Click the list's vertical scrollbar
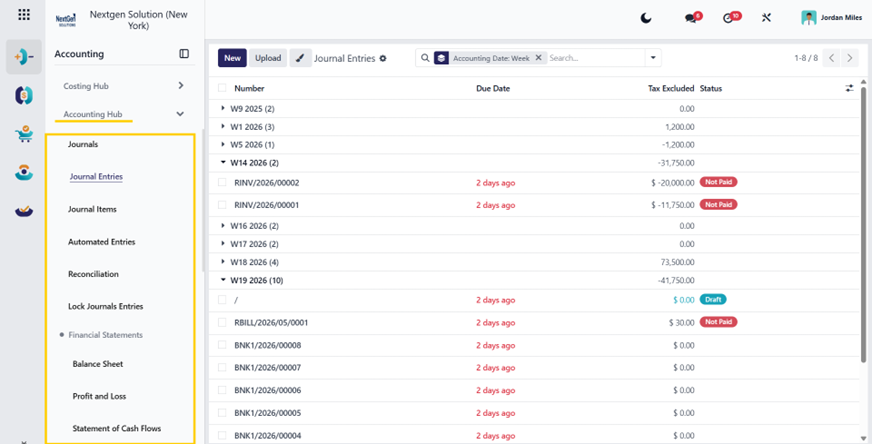The image size is (872, 444). coord(864,223)
